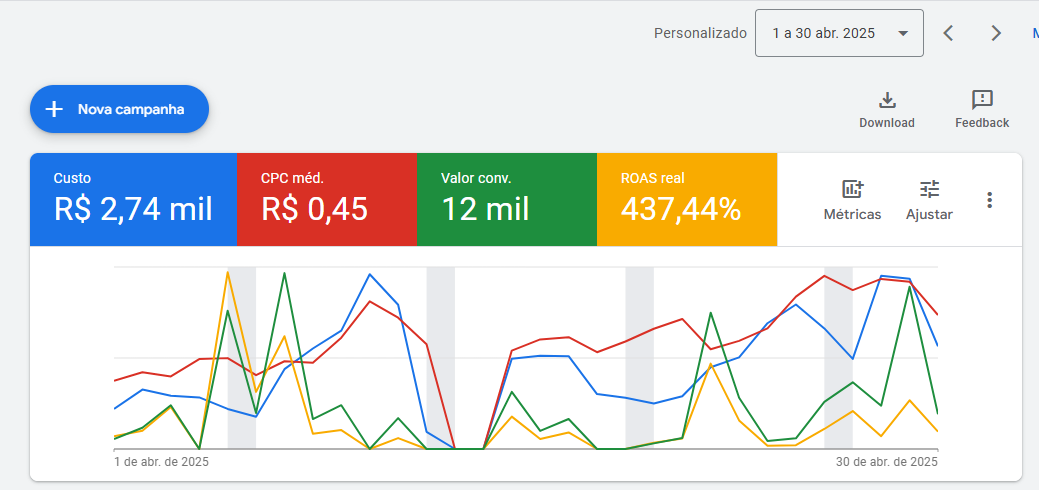This screenshot has width=1039, height=490.
Task: Click the ROAS value 437,44%
Action: coord(681,209)
